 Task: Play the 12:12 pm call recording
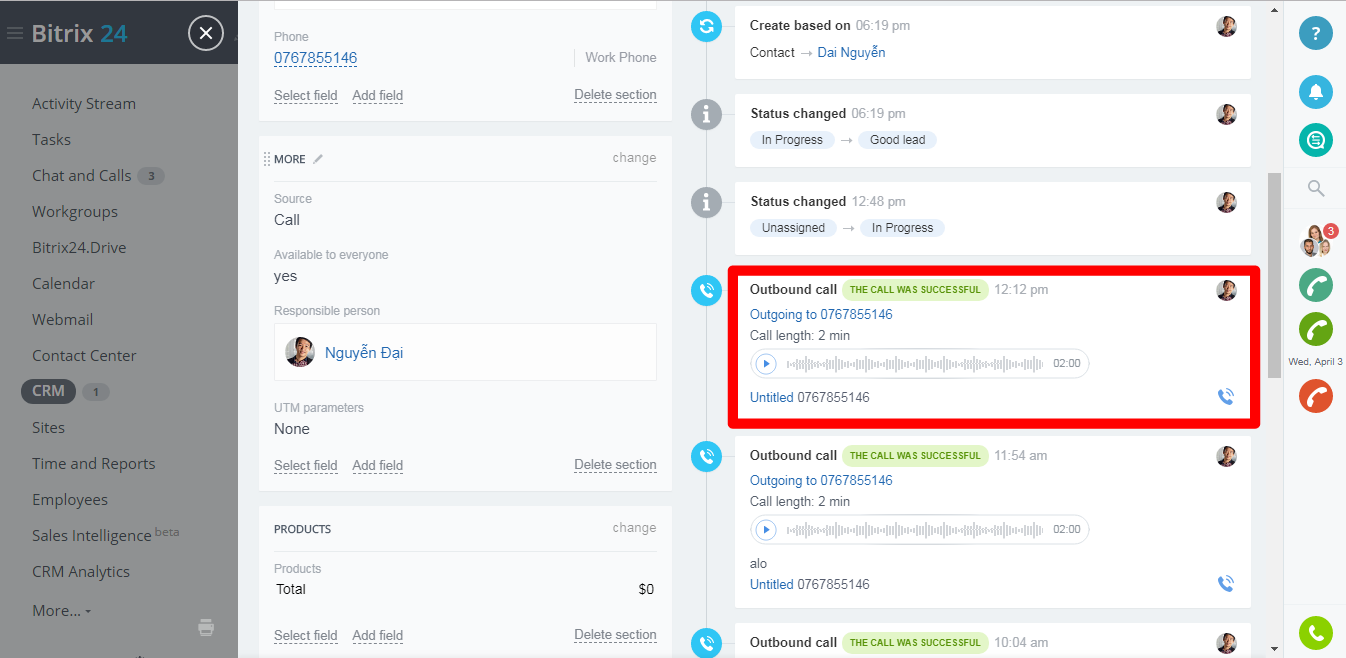[x=766, y=364]
